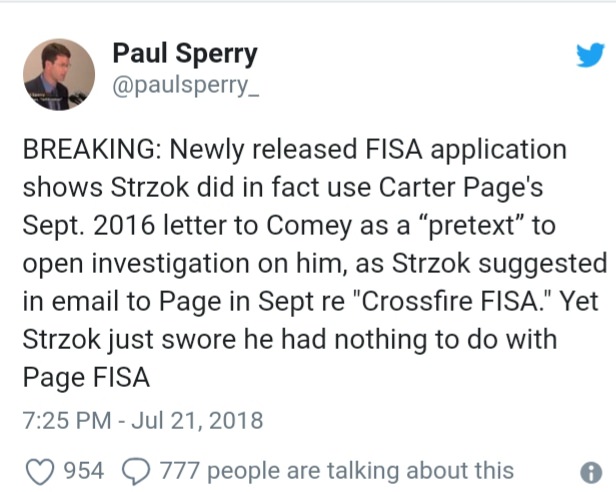Click the 954 likes count
The height and width of the screenshot is (492, 616).
(84, 471)
